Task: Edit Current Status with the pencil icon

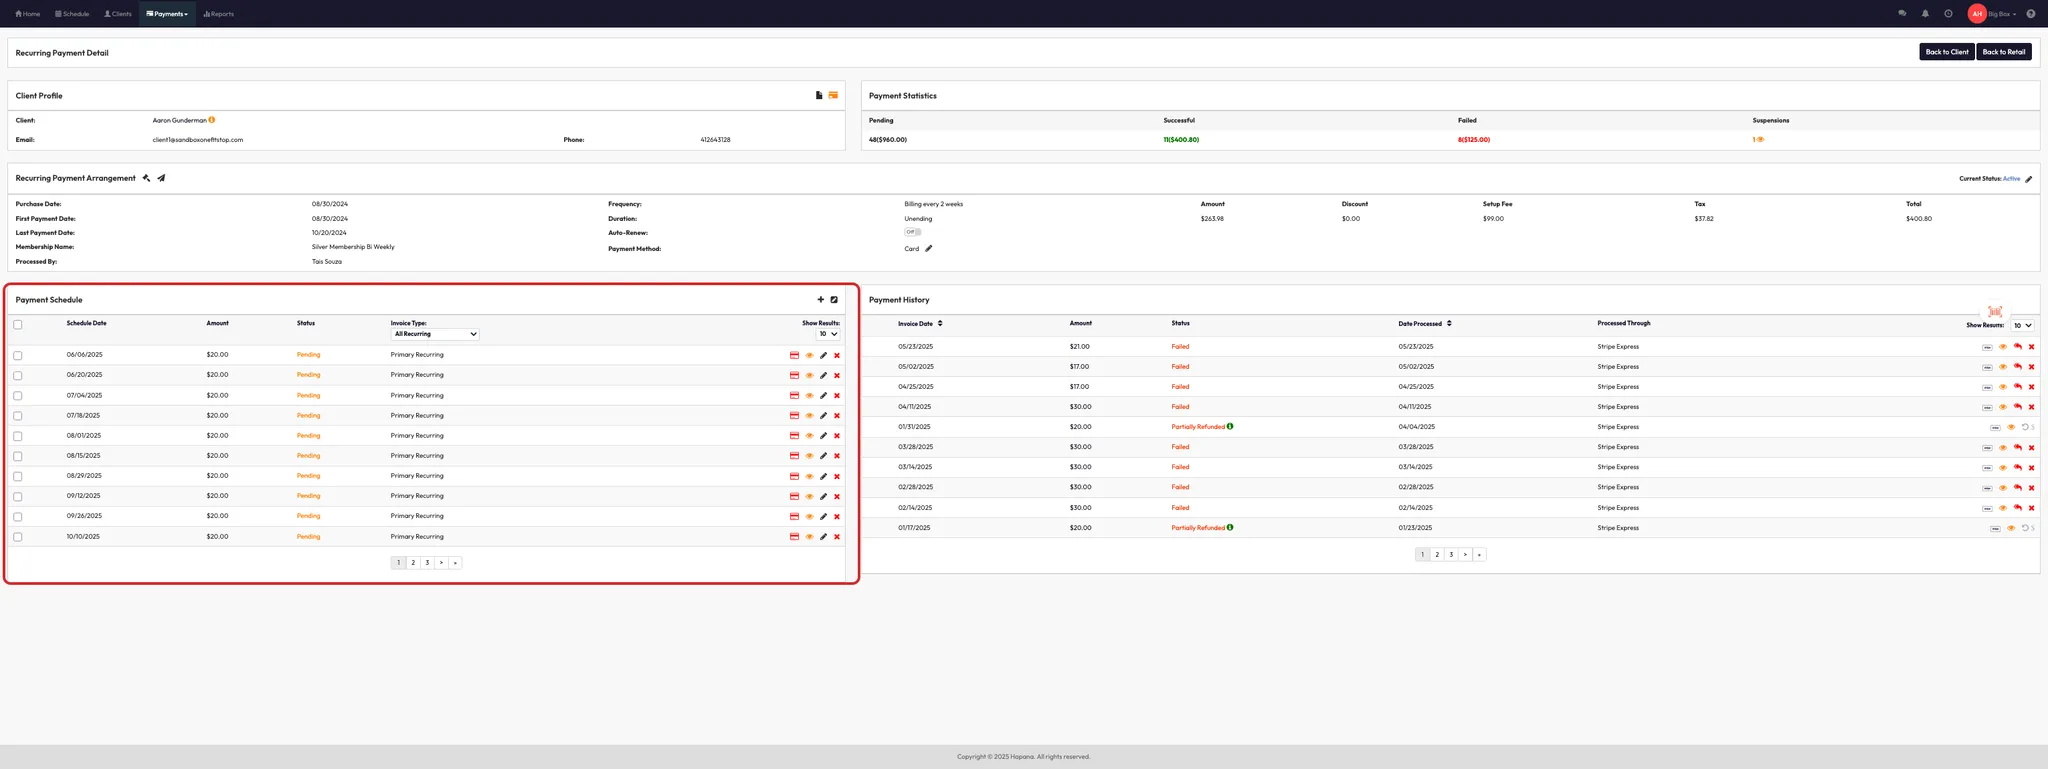Action: pyautogui.click(x=2028, y=179)
